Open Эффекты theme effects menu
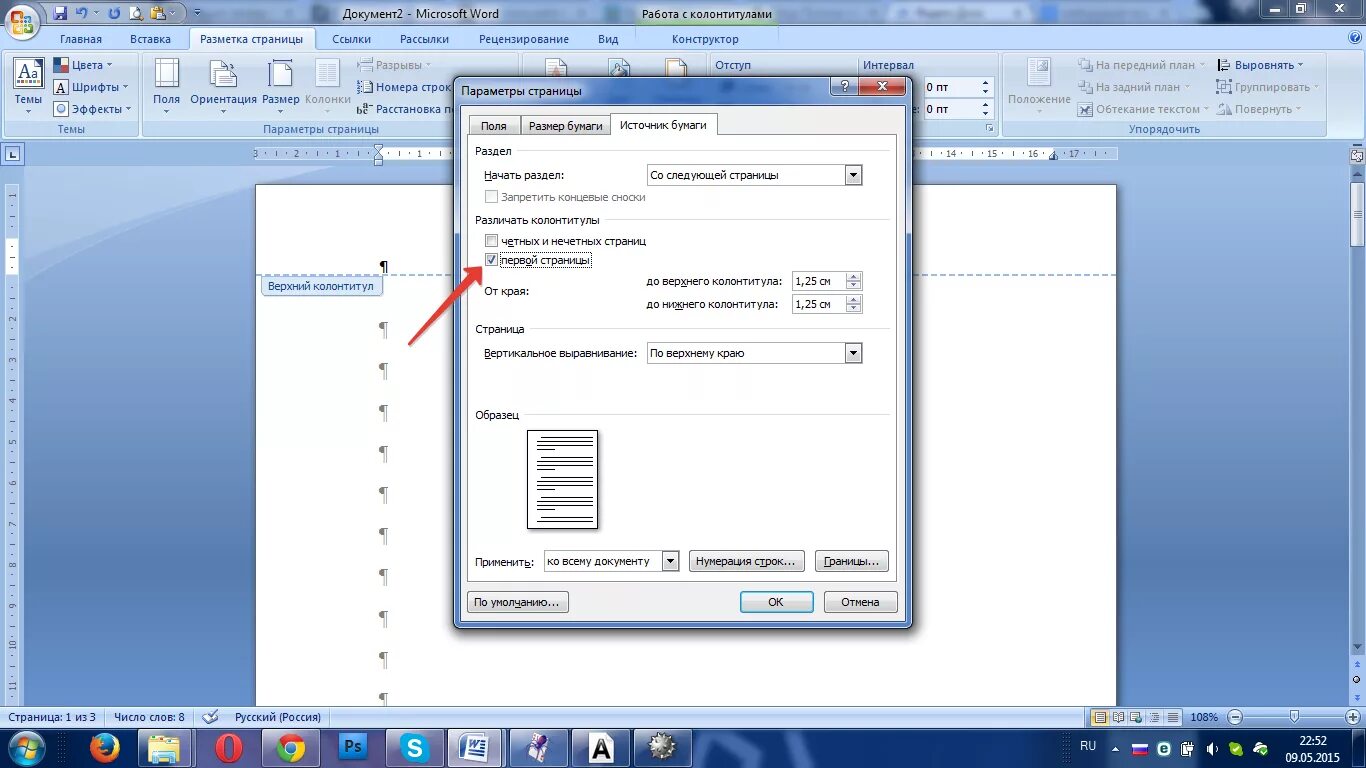Screen dimensions: 1366x768 point(92,109)
